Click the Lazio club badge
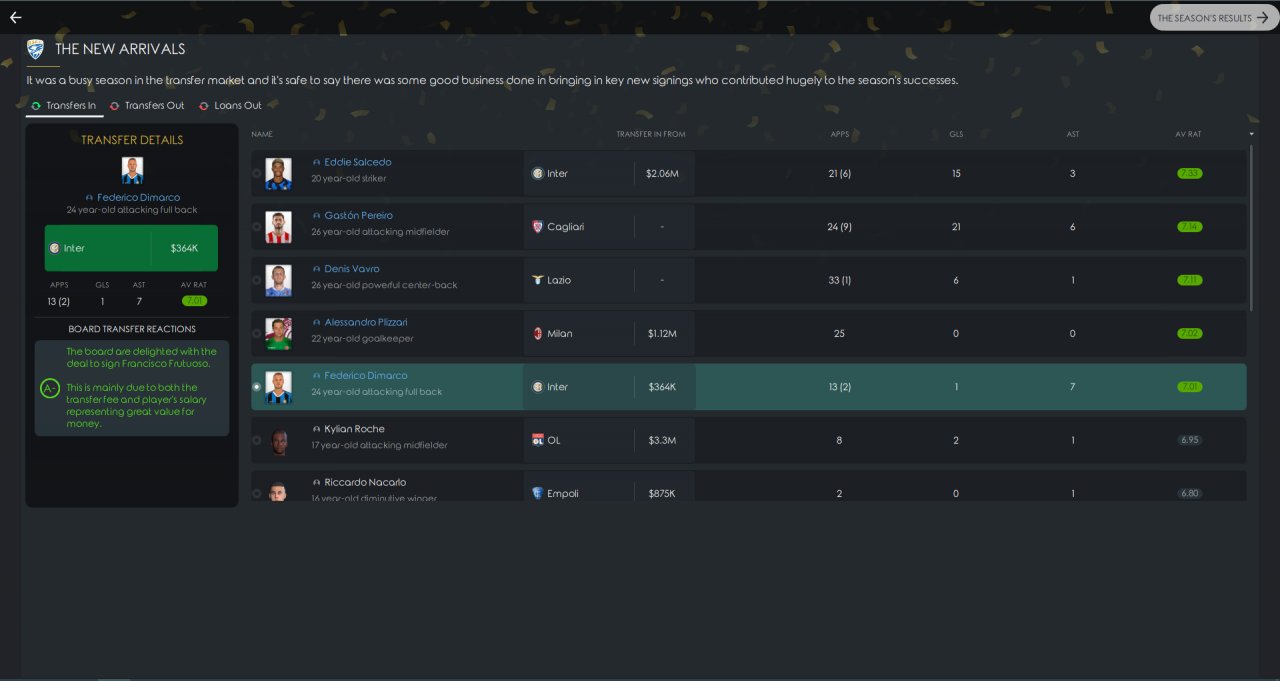This screenshot has height=681, width=1280. pos(538,280)
